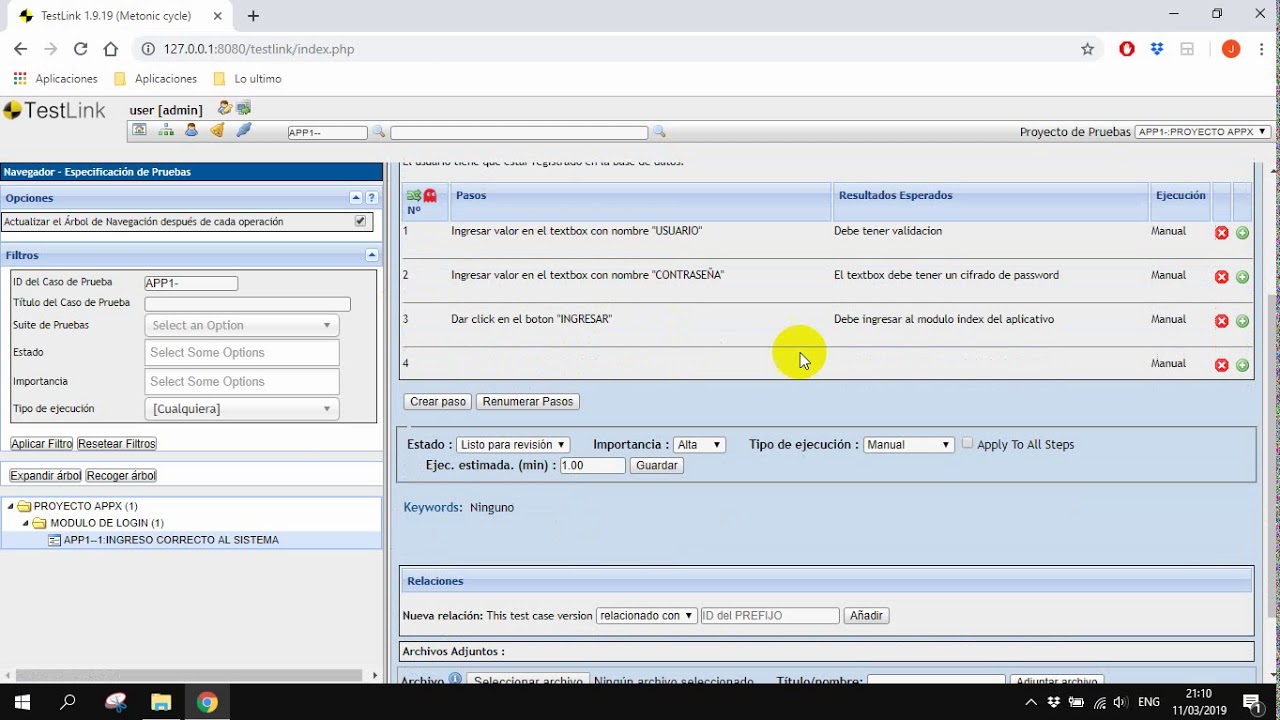This screenshot has height=720, width=1280.
Task: Click the Ejec. estimada minutes input field
Action: click(592, 465)
